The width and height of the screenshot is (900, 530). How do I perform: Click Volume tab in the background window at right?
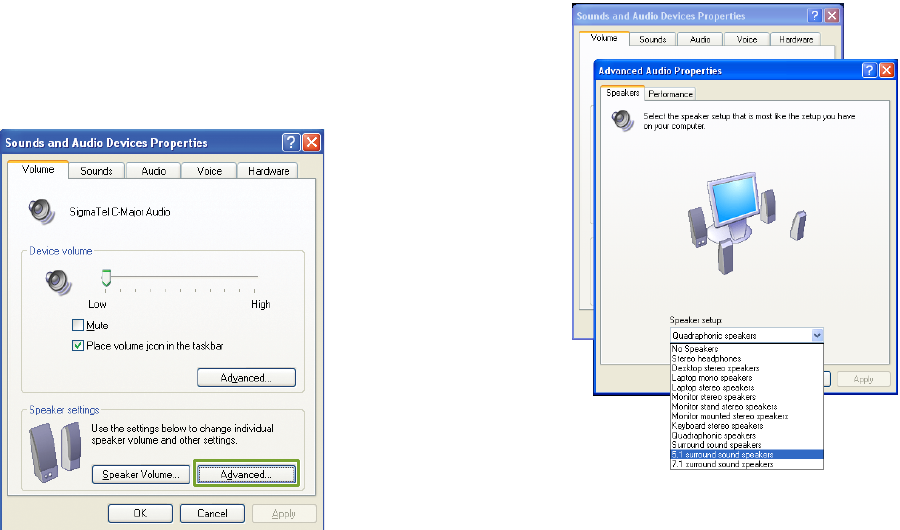[604, 38]
